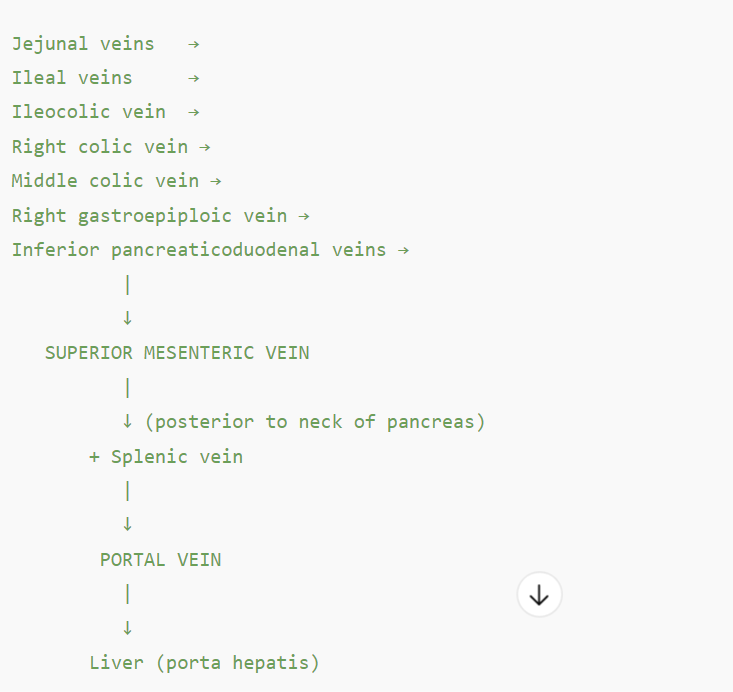Click the right arrow after 'Jejunal veins'

(194, 44)
